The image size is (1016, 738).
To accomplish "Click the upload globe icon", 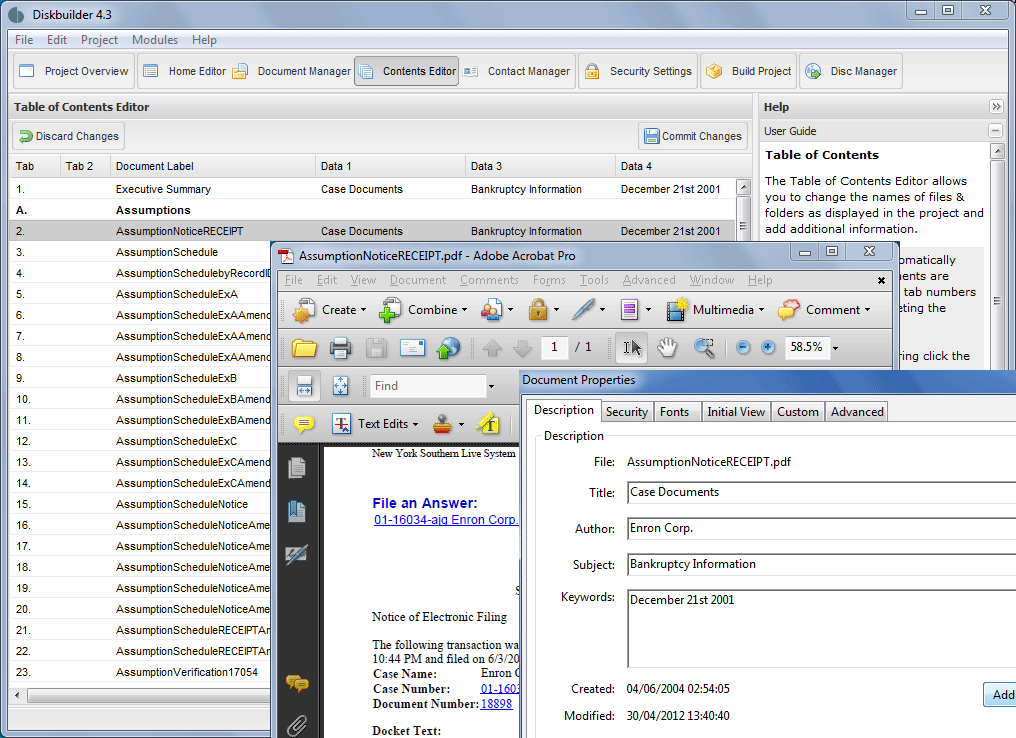I will tap(448, 349).
